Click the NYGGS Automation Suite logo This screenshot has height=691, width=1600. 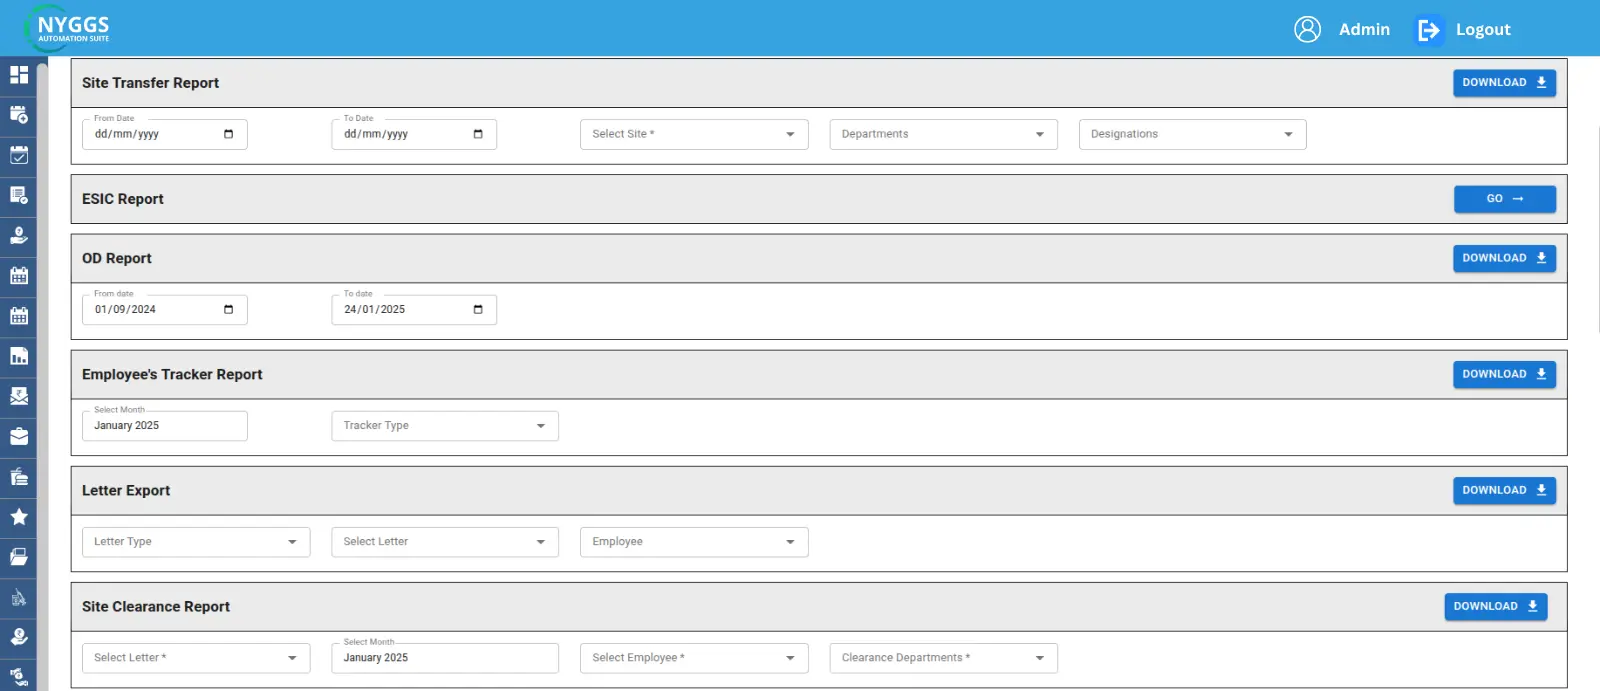pyautogui.click(x=67, y=28)
